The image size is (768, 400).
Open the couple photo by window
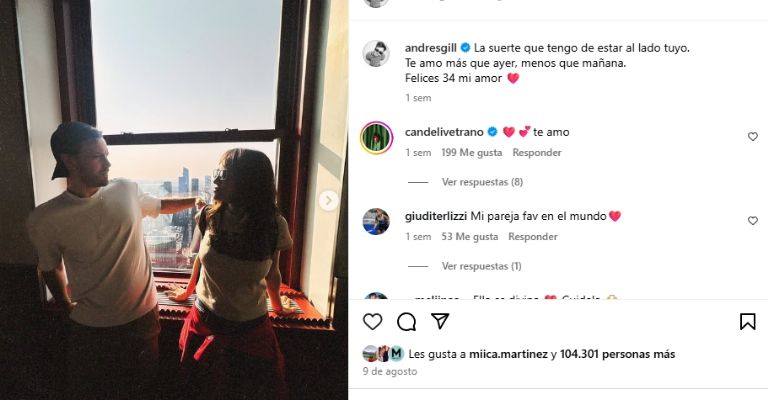(174, 200)
